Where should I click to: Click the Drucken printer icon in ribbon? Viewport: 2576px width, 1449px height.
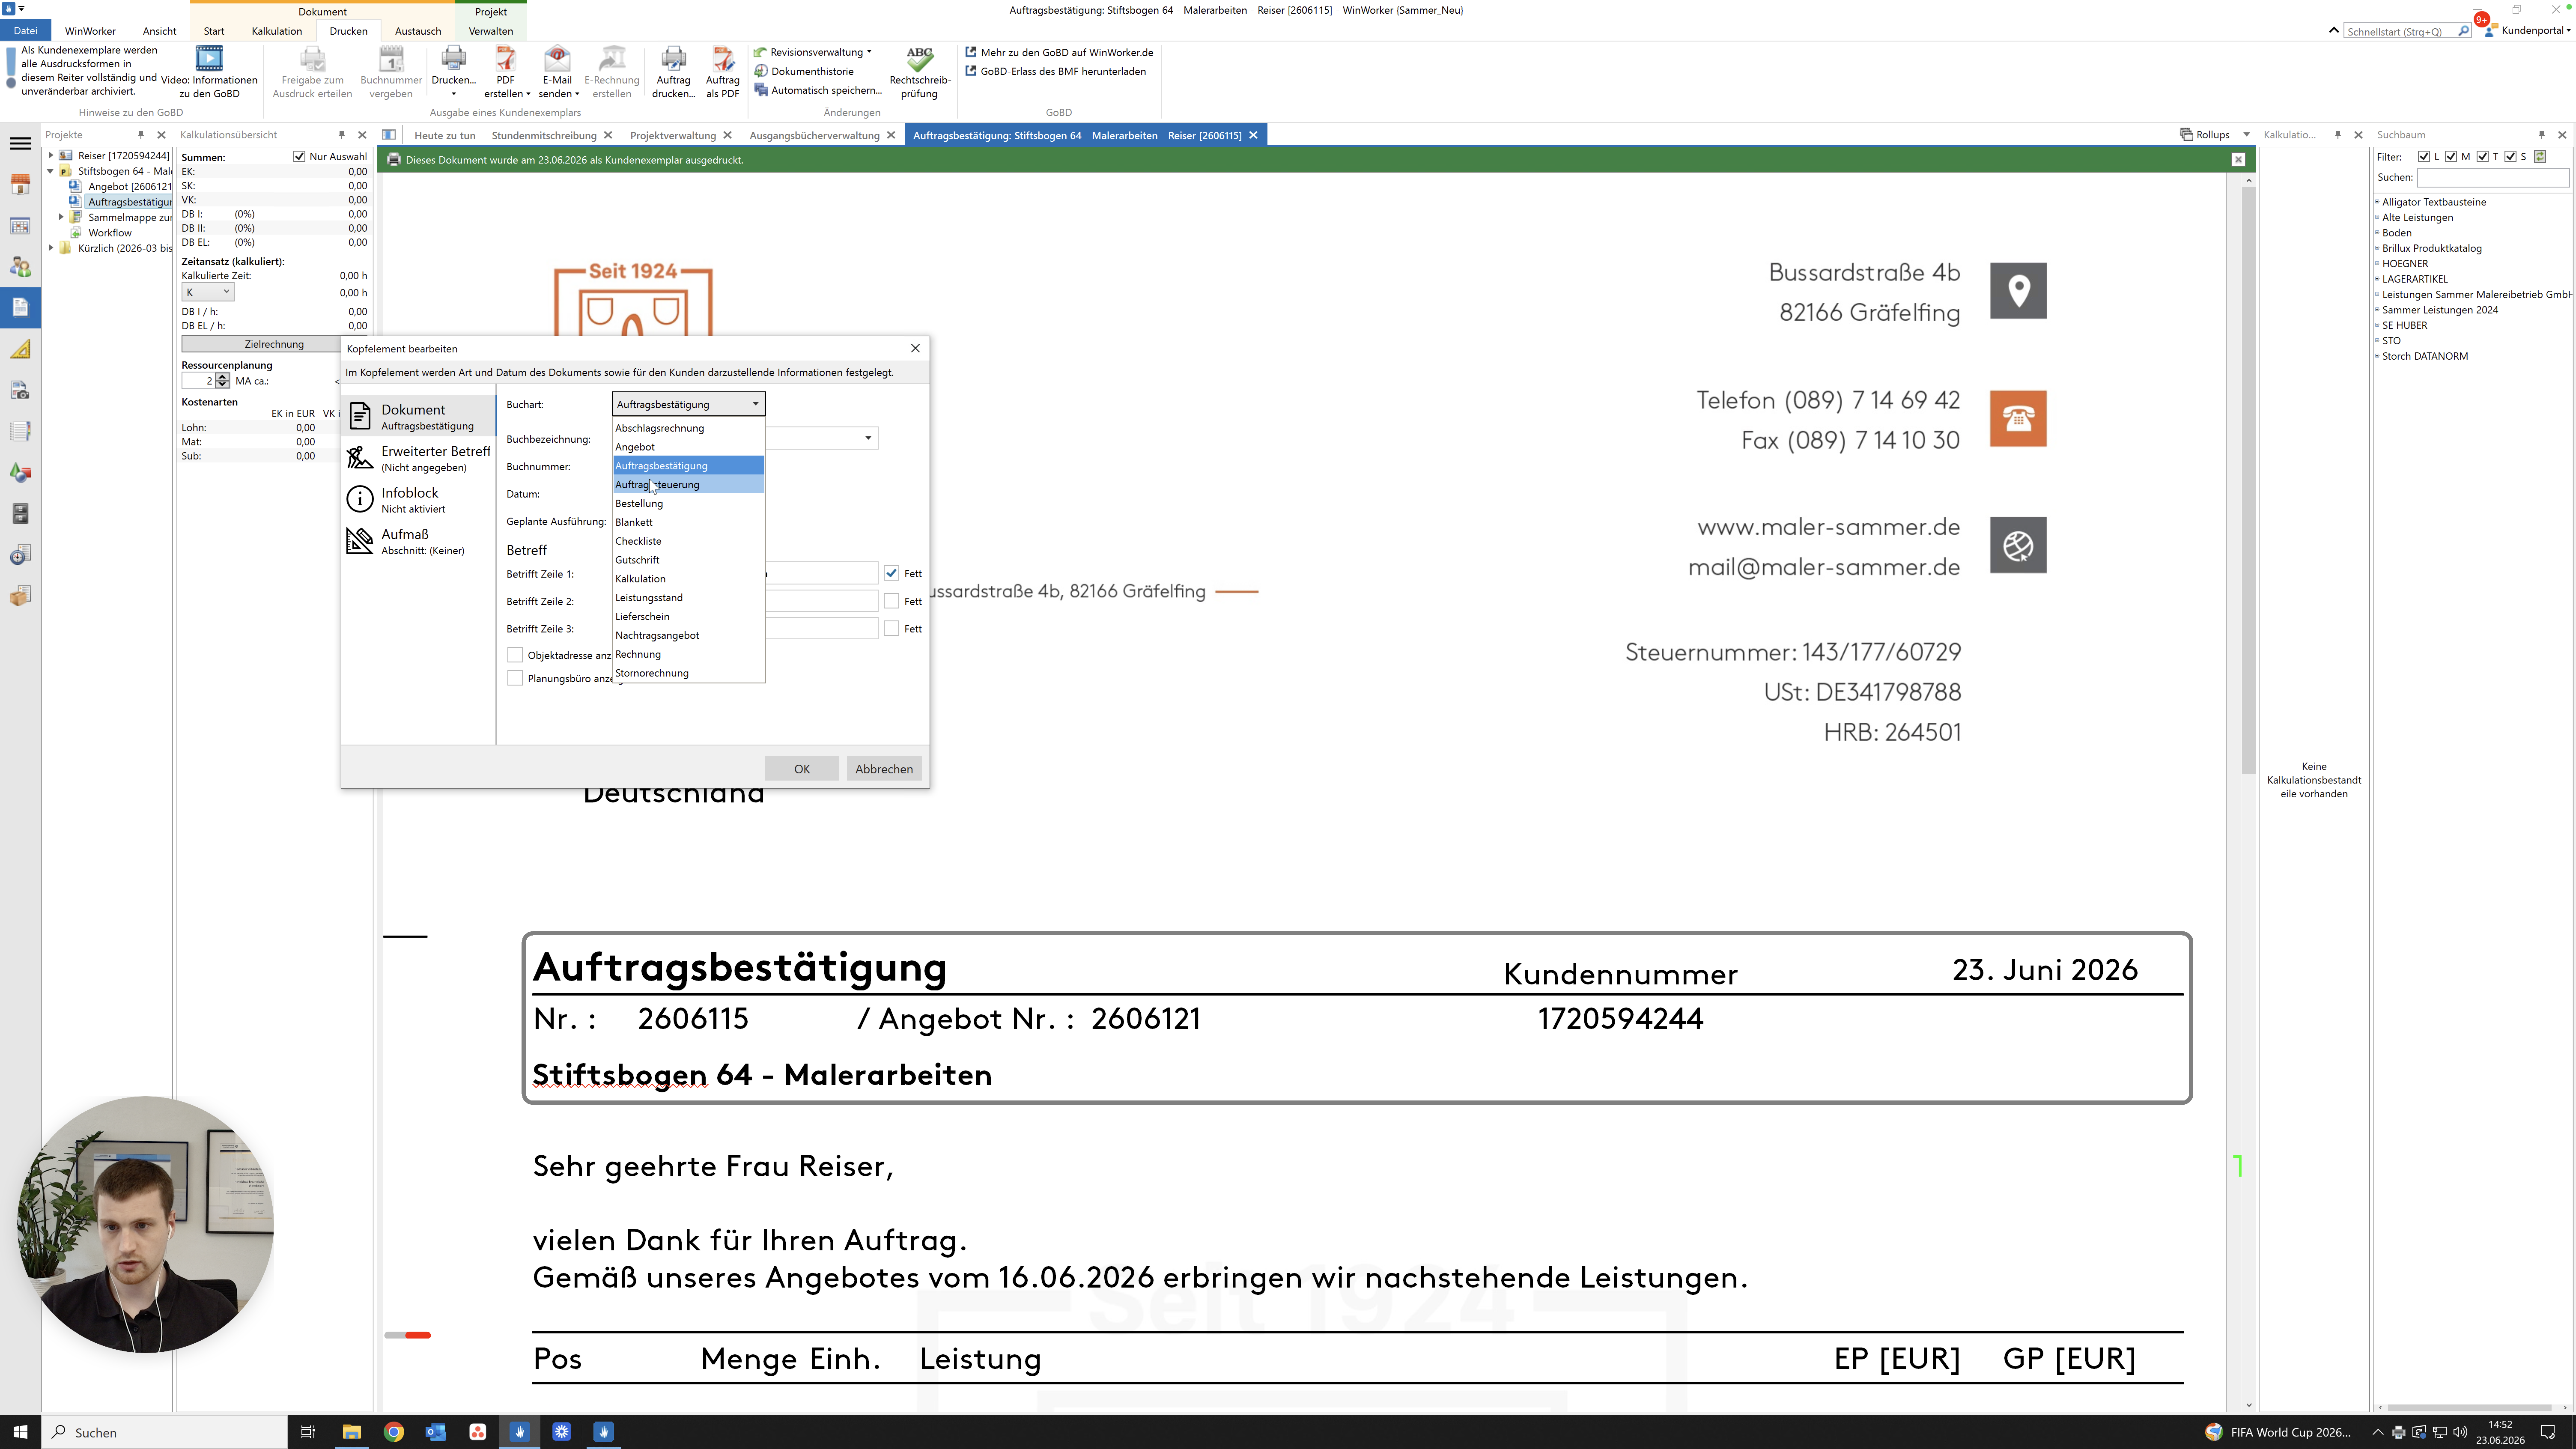453,60
